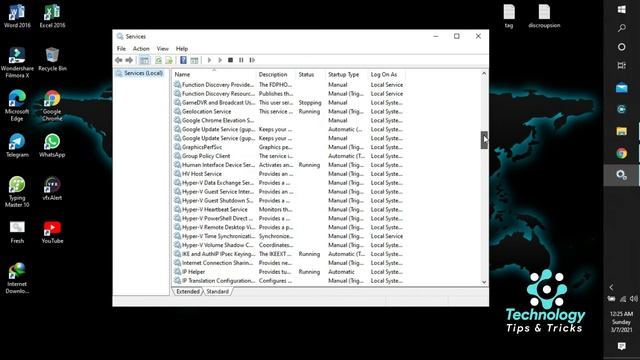Click the Refresh toolbar icon

158,60
